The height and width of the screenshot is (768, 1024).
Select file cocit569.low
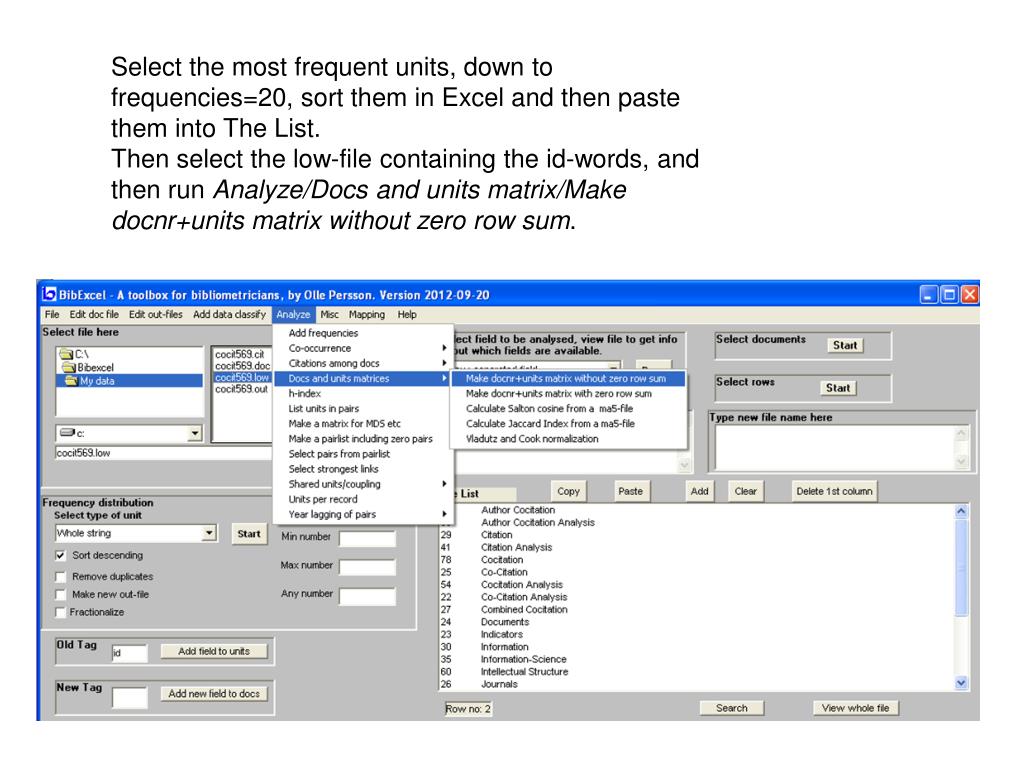tap(242, 377)
